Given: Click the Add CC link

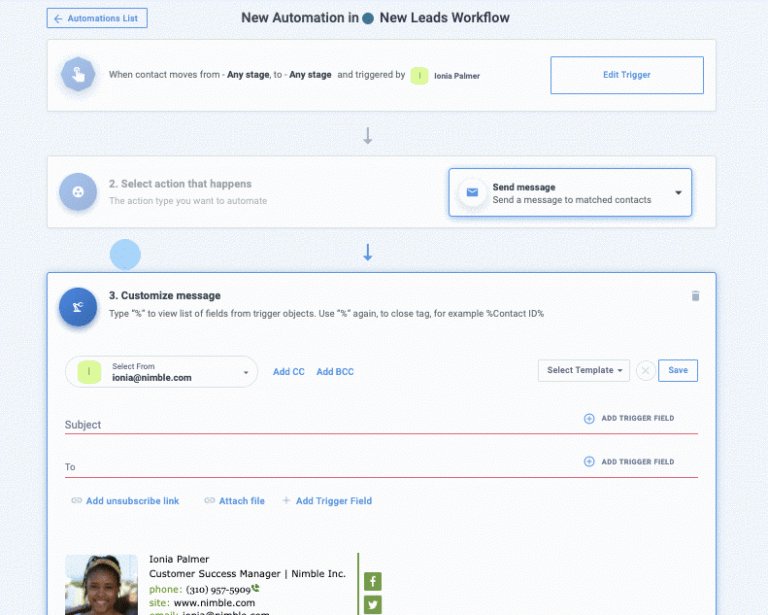Looking at the screenshot, I should (x=289, y=372).
